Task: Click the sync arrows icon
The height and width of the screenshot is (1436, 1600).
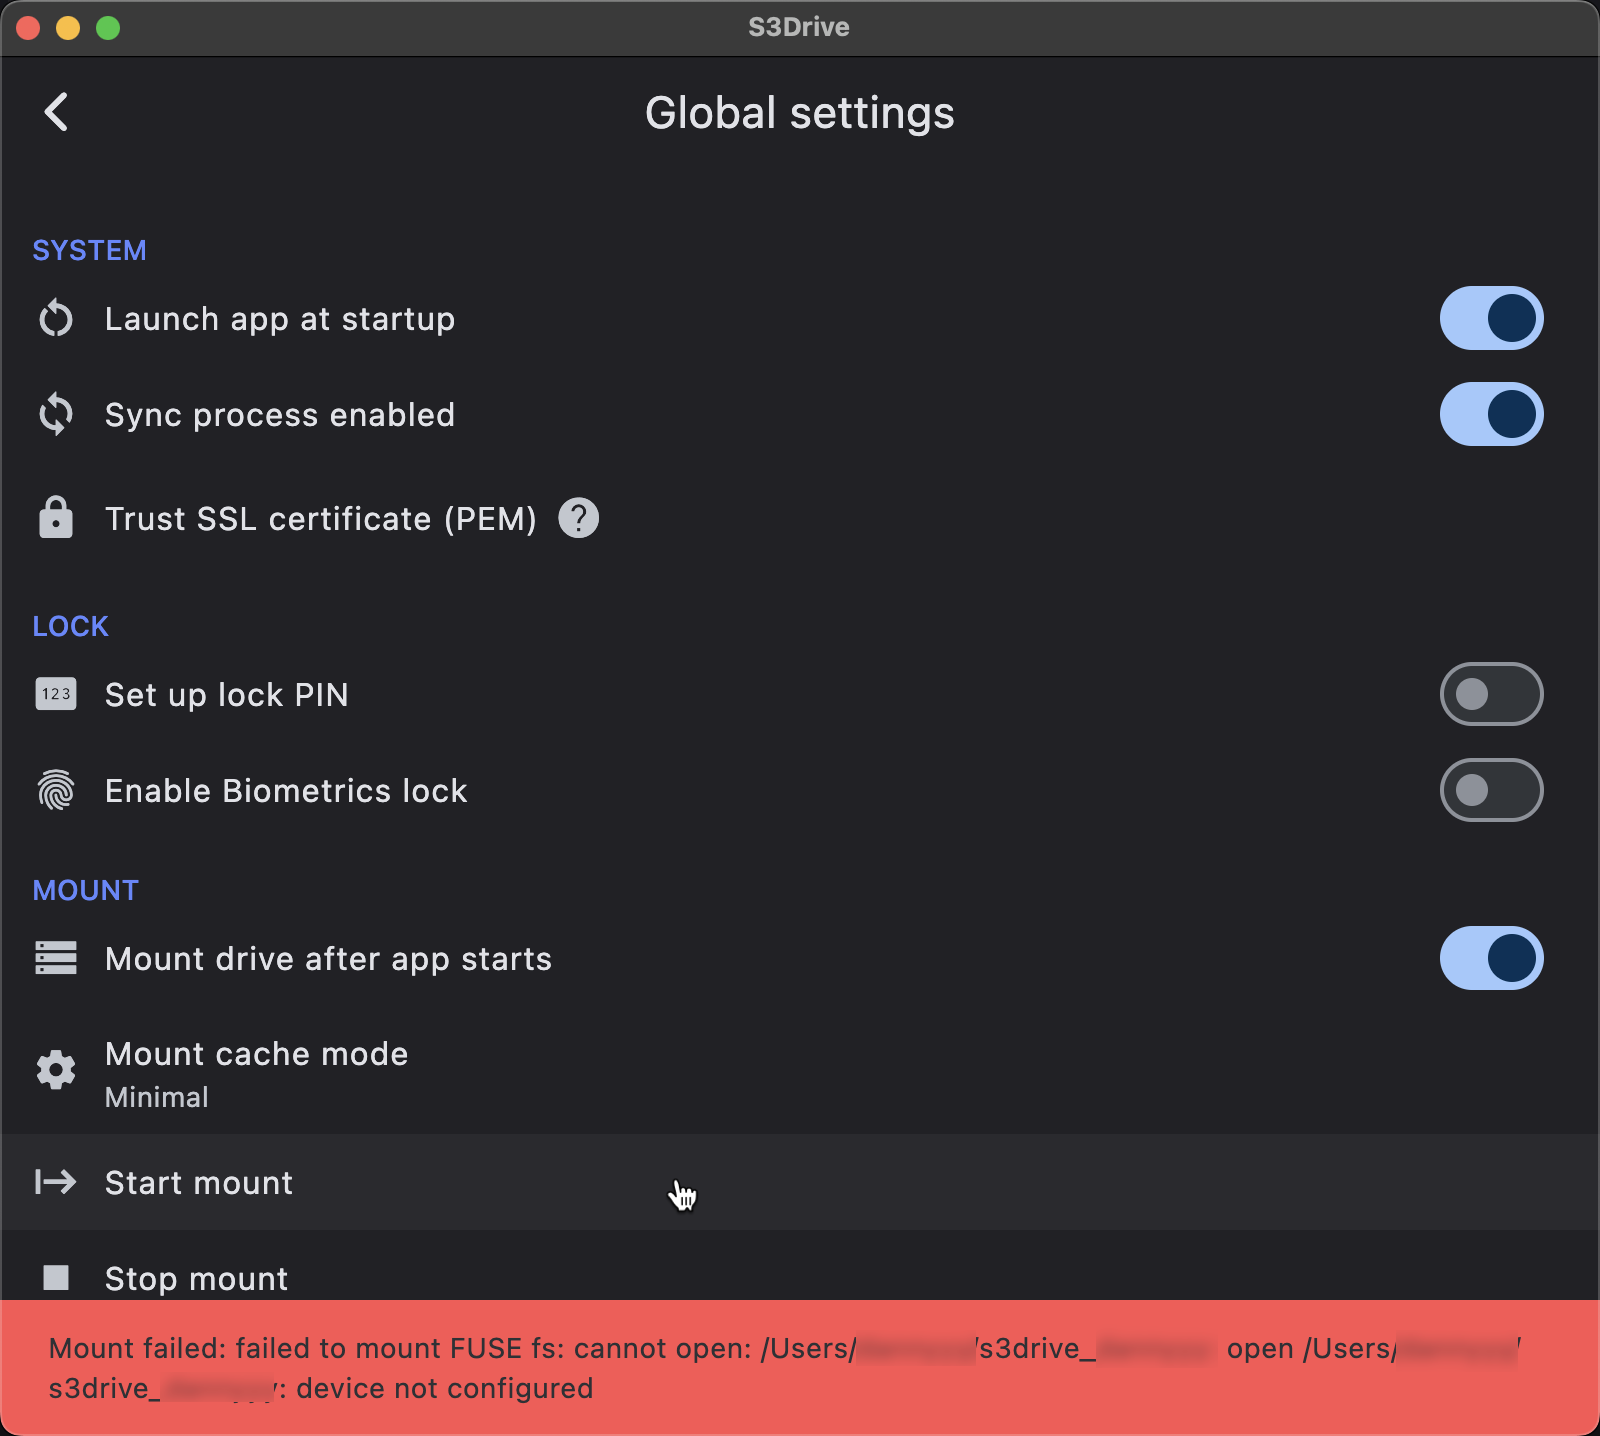Action: coord(56,415)
